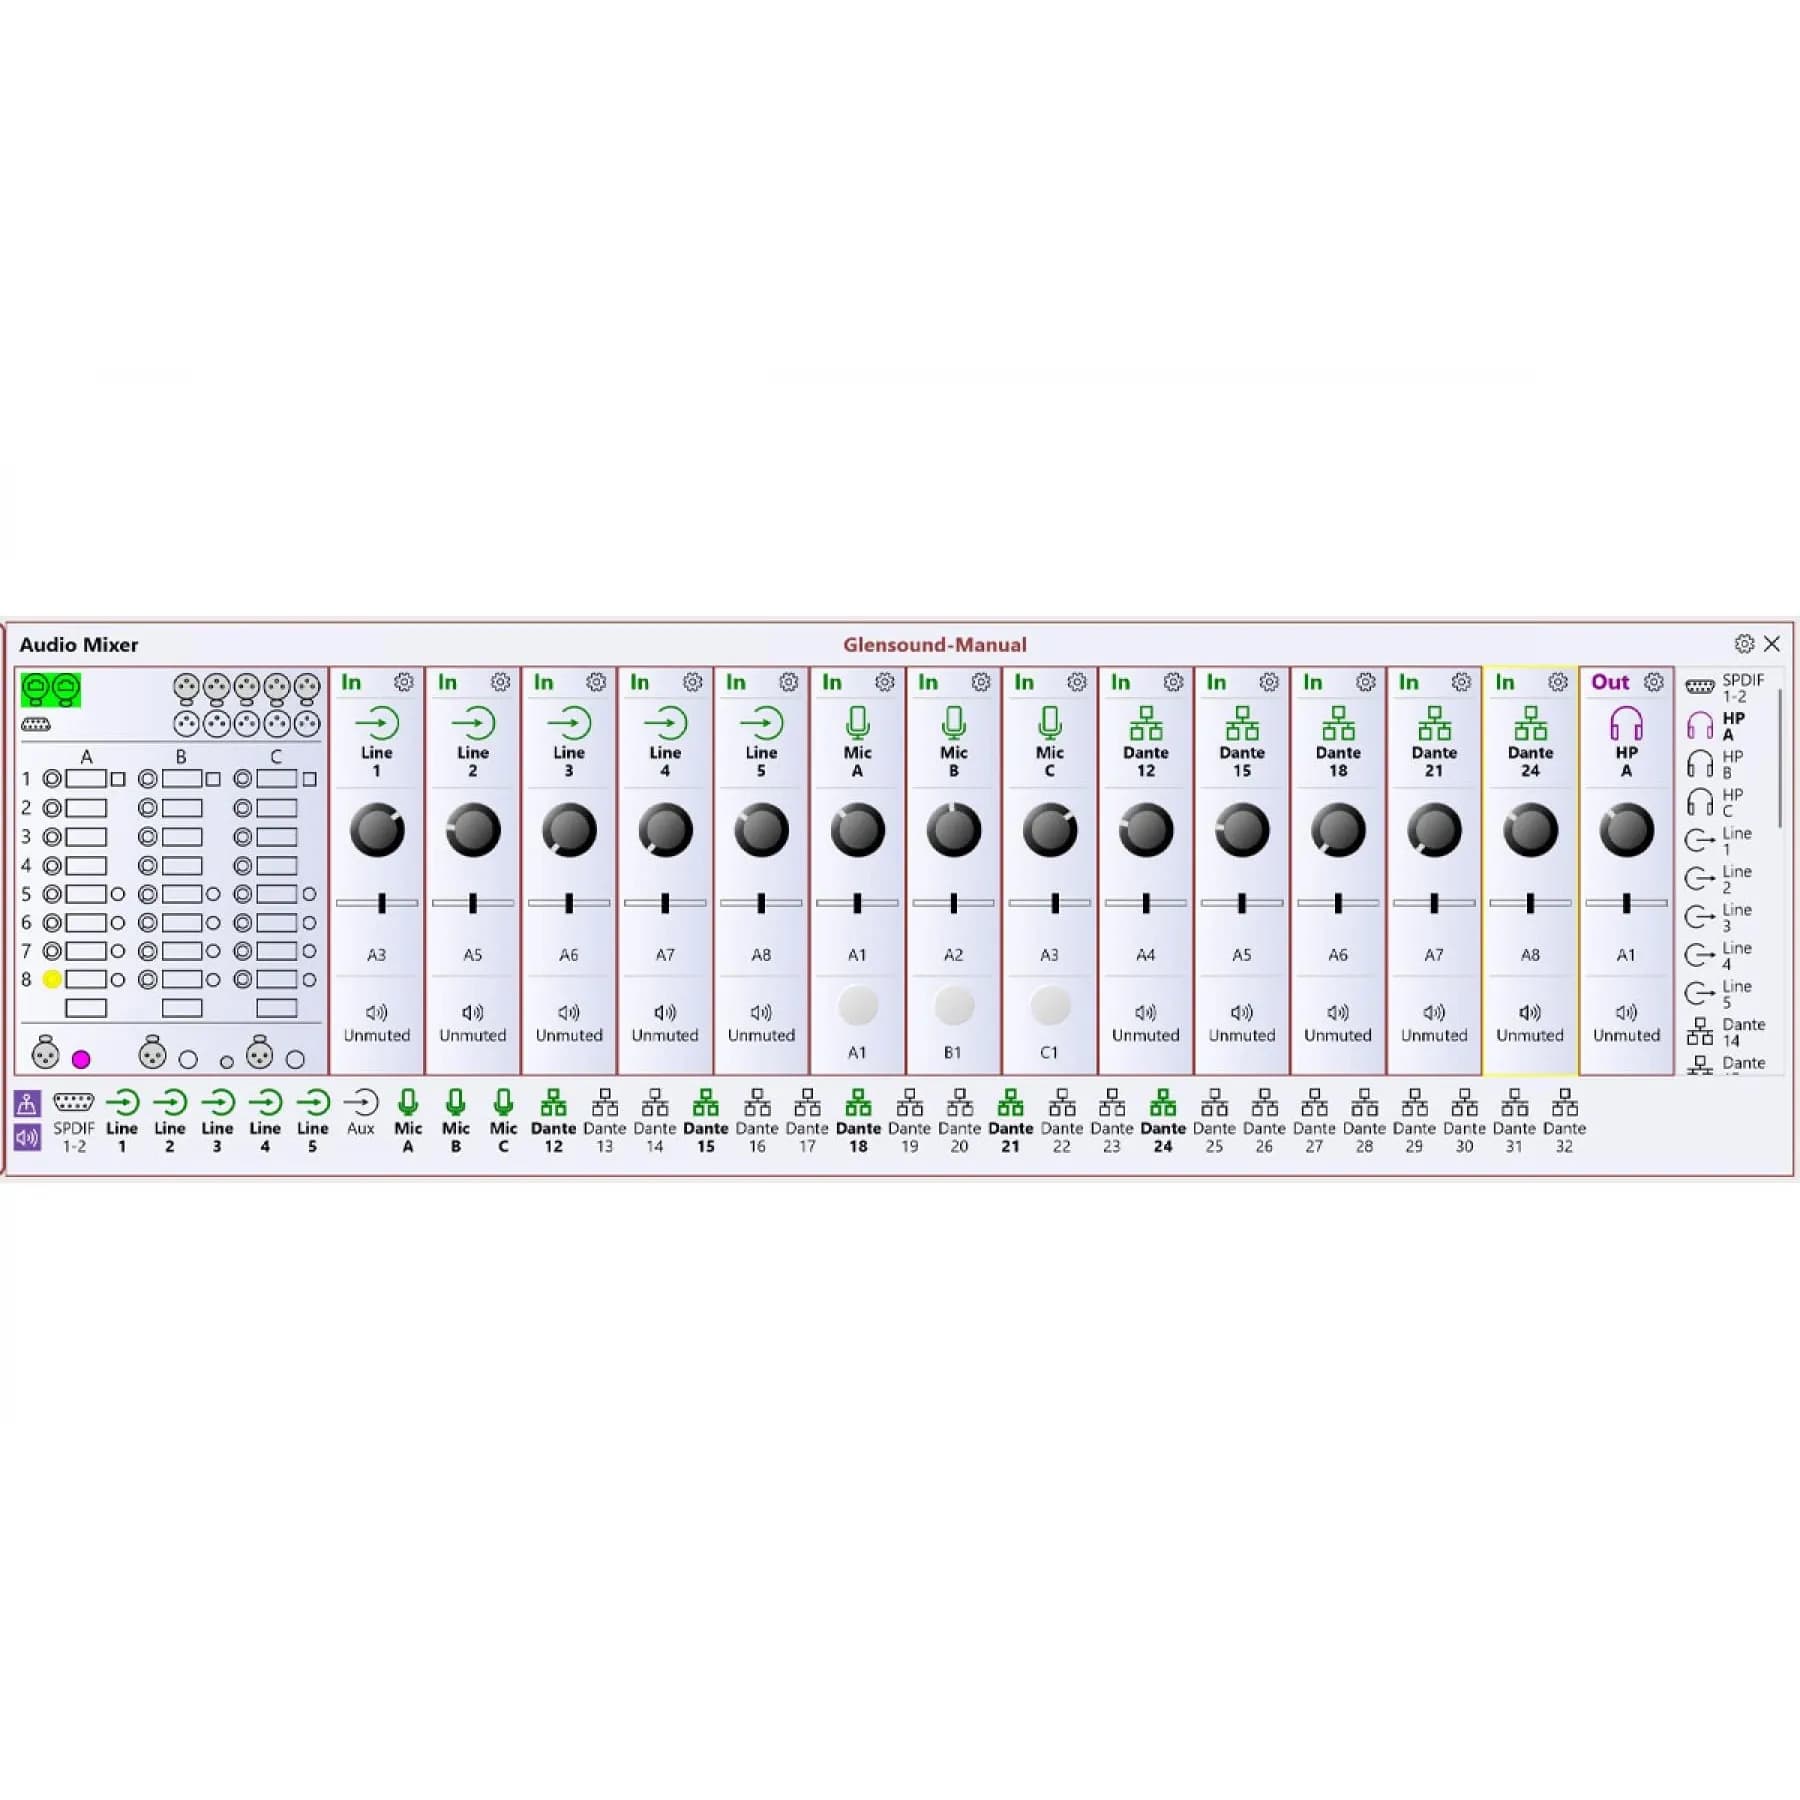This screenshot has width=1800, height=1800.
Task: Select Aux input in the bottom strip
Action: pos(361,1113)
